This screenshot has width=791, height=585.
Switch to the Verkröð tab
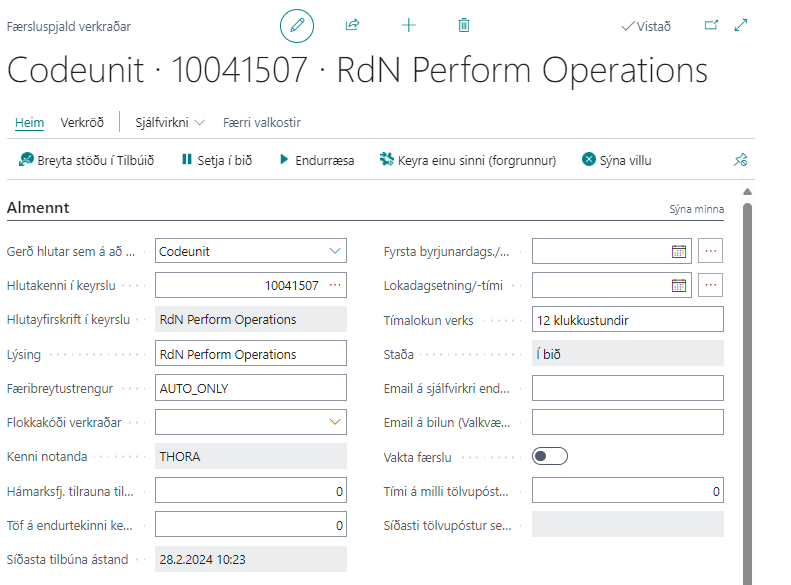pyautogui.click(x=82, y=122)
